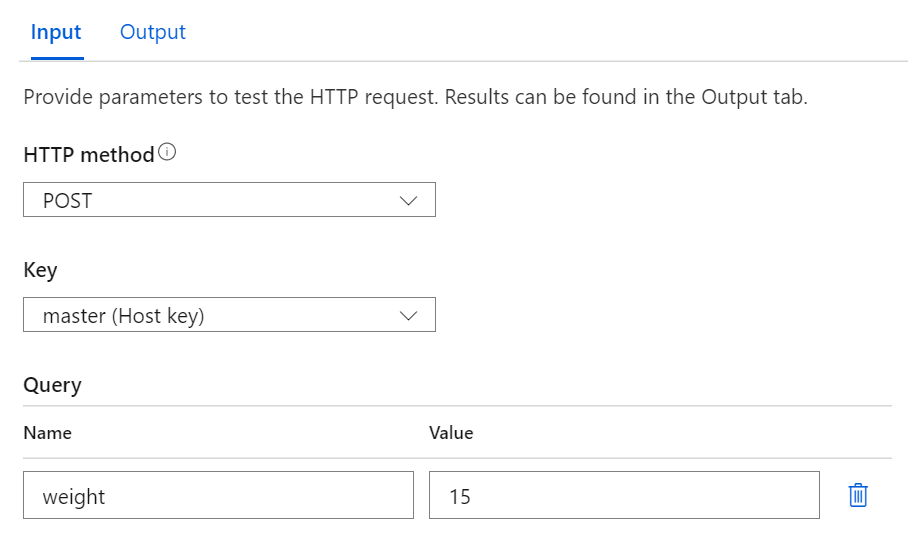Click the query value field containing 15
908x537 pixels.
pos(624,496)
